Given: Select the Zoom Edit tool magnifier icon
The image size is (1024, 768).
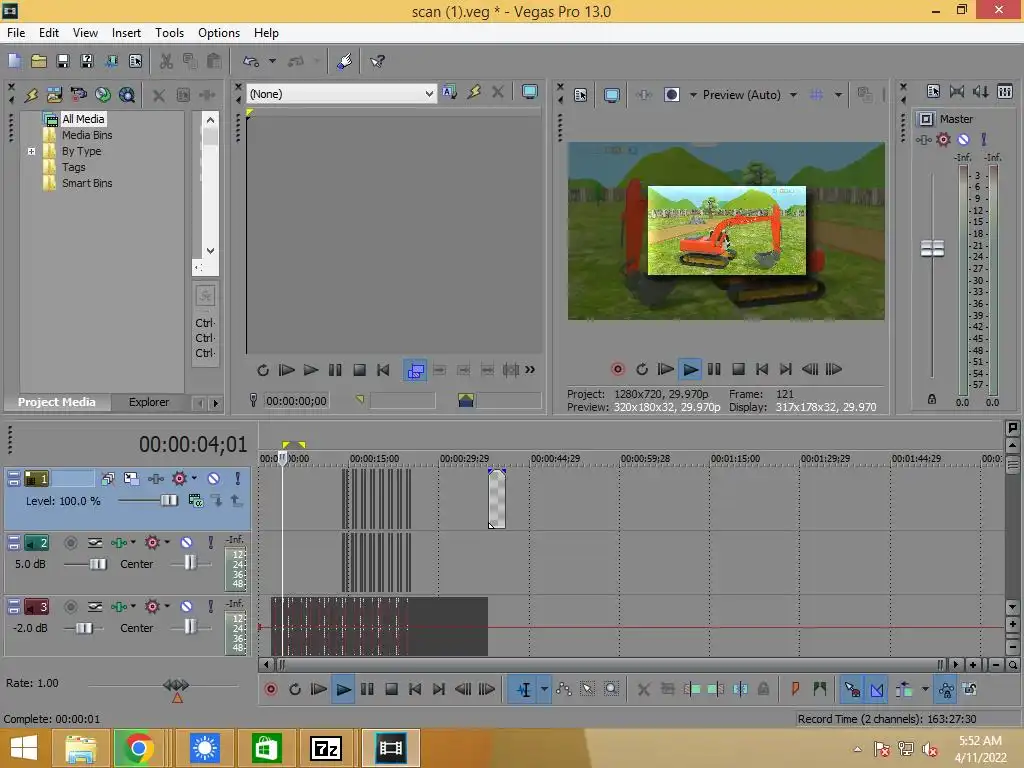Looking at the screenshot, I should (x=611, y=690).
